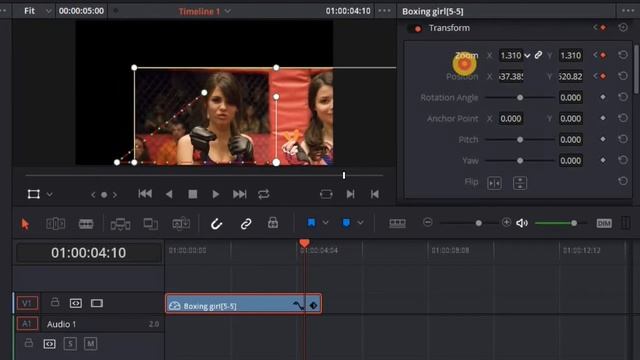The height and width of the screenshot is (360, 640).
Task: Stop playback in the viewer
Action: [193, 194]
